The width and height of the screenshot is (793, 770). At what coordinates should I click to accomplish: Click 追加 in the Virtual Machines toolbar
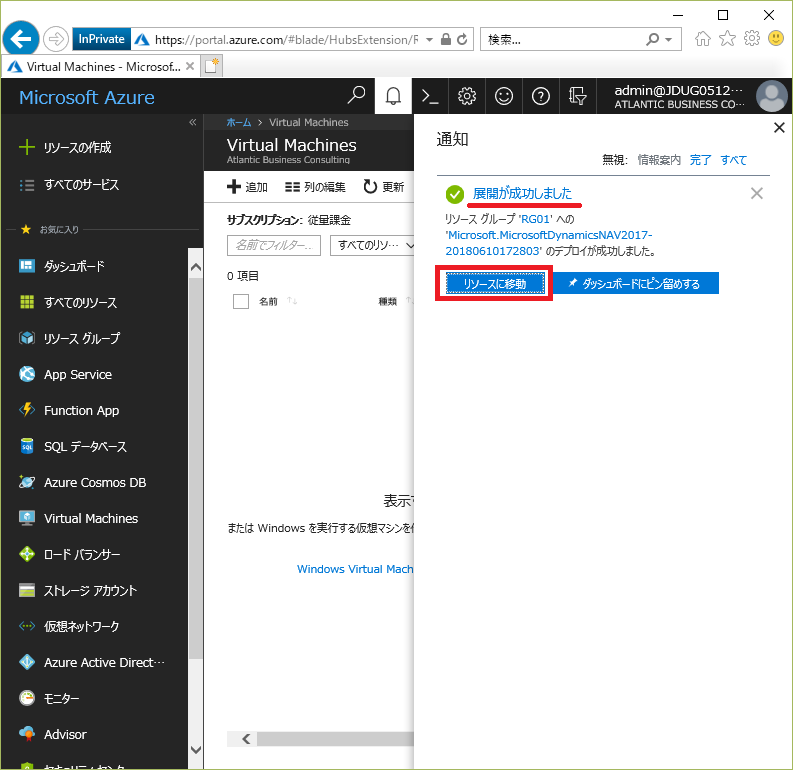[247, 187]
